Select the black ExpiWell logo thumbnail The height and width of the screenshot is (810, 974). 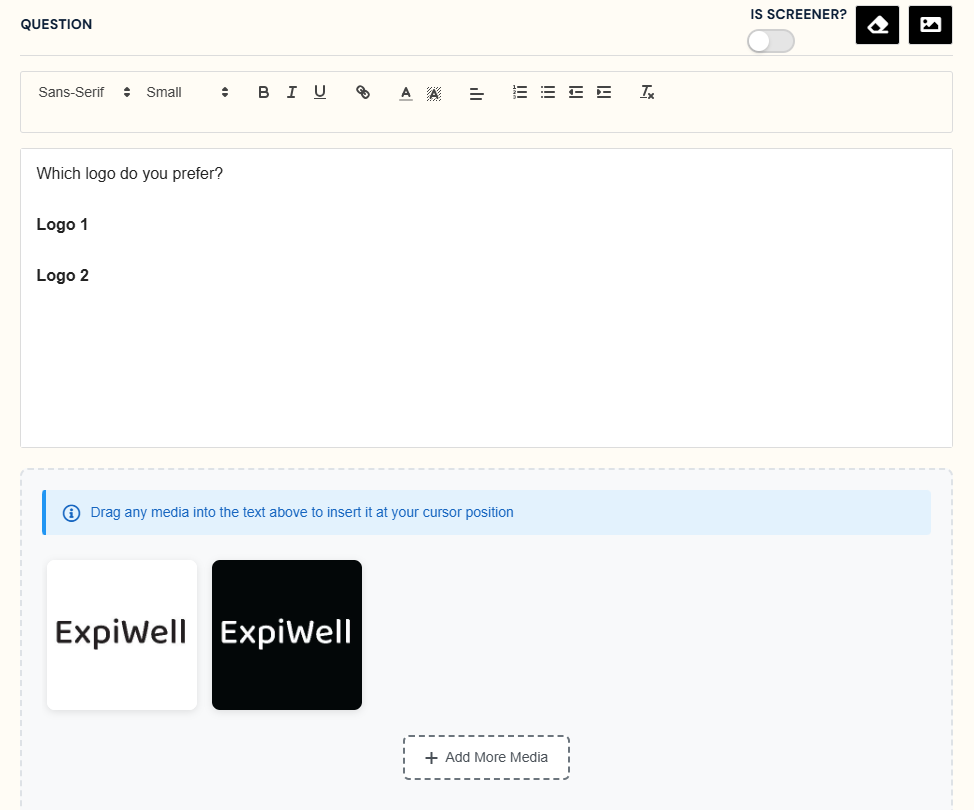286,634
